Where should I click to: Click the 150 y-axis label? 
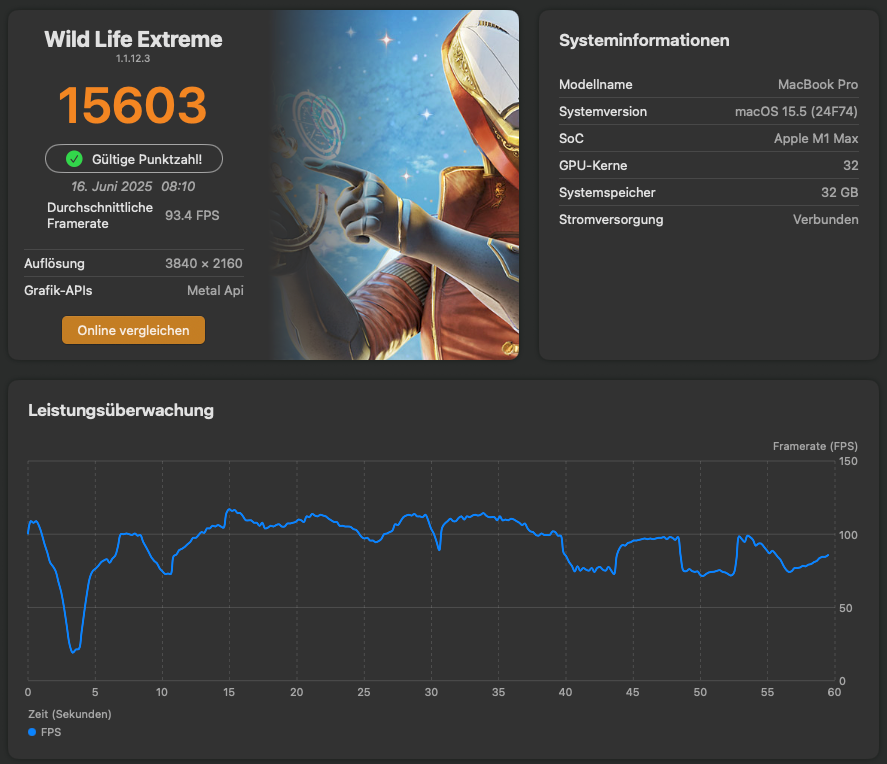point(848,461)
